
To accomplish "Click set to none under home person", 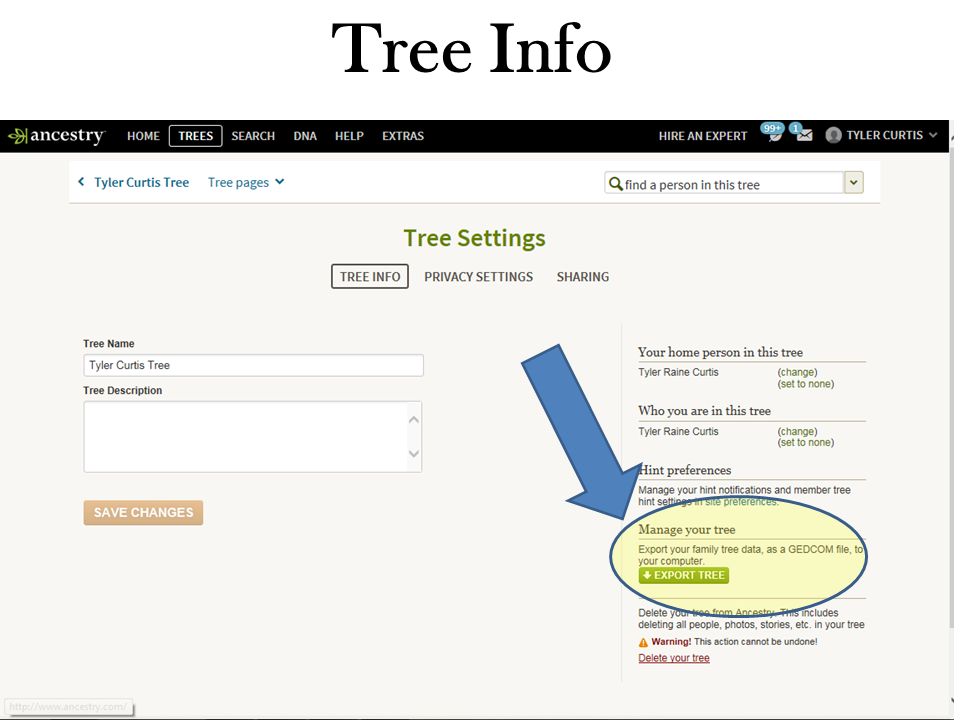I will pos(806,384).
